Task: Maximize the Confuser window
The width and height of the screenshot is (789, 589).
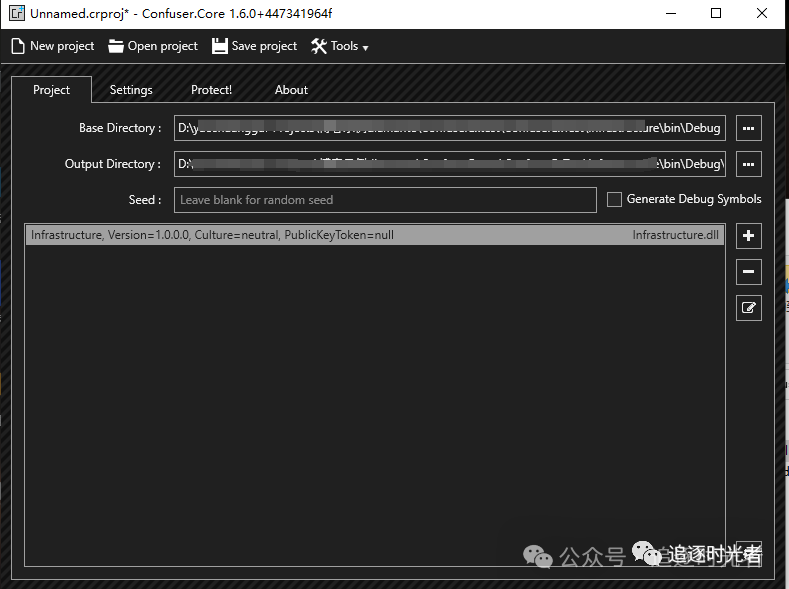Action: click(x=716, y=13)
